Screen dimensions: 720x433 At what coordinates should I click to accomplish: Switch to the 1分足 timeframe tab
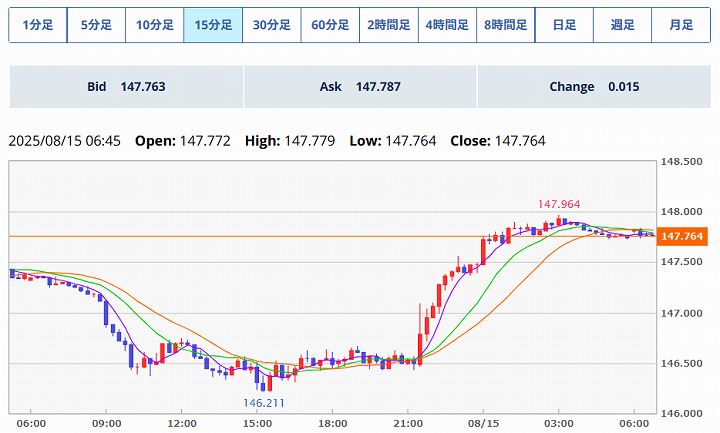38,25
